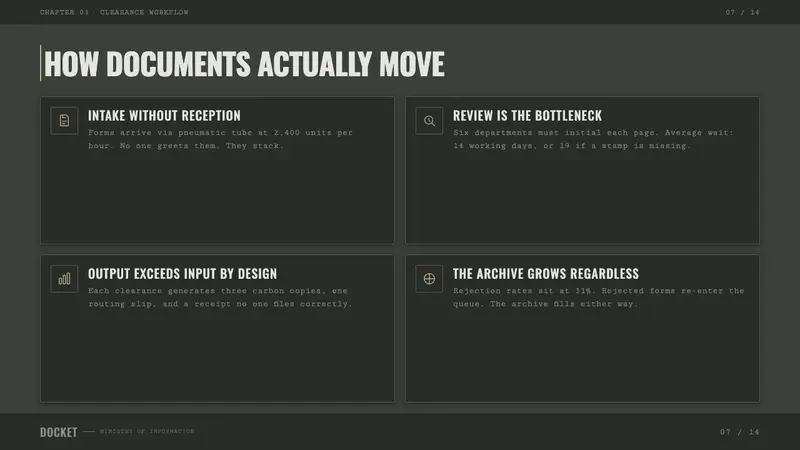Image resolution: width=800 pixels, height=450 pixels.
Task: Select the 'How Documents Actually Move' title
Action: pos(244,64)
